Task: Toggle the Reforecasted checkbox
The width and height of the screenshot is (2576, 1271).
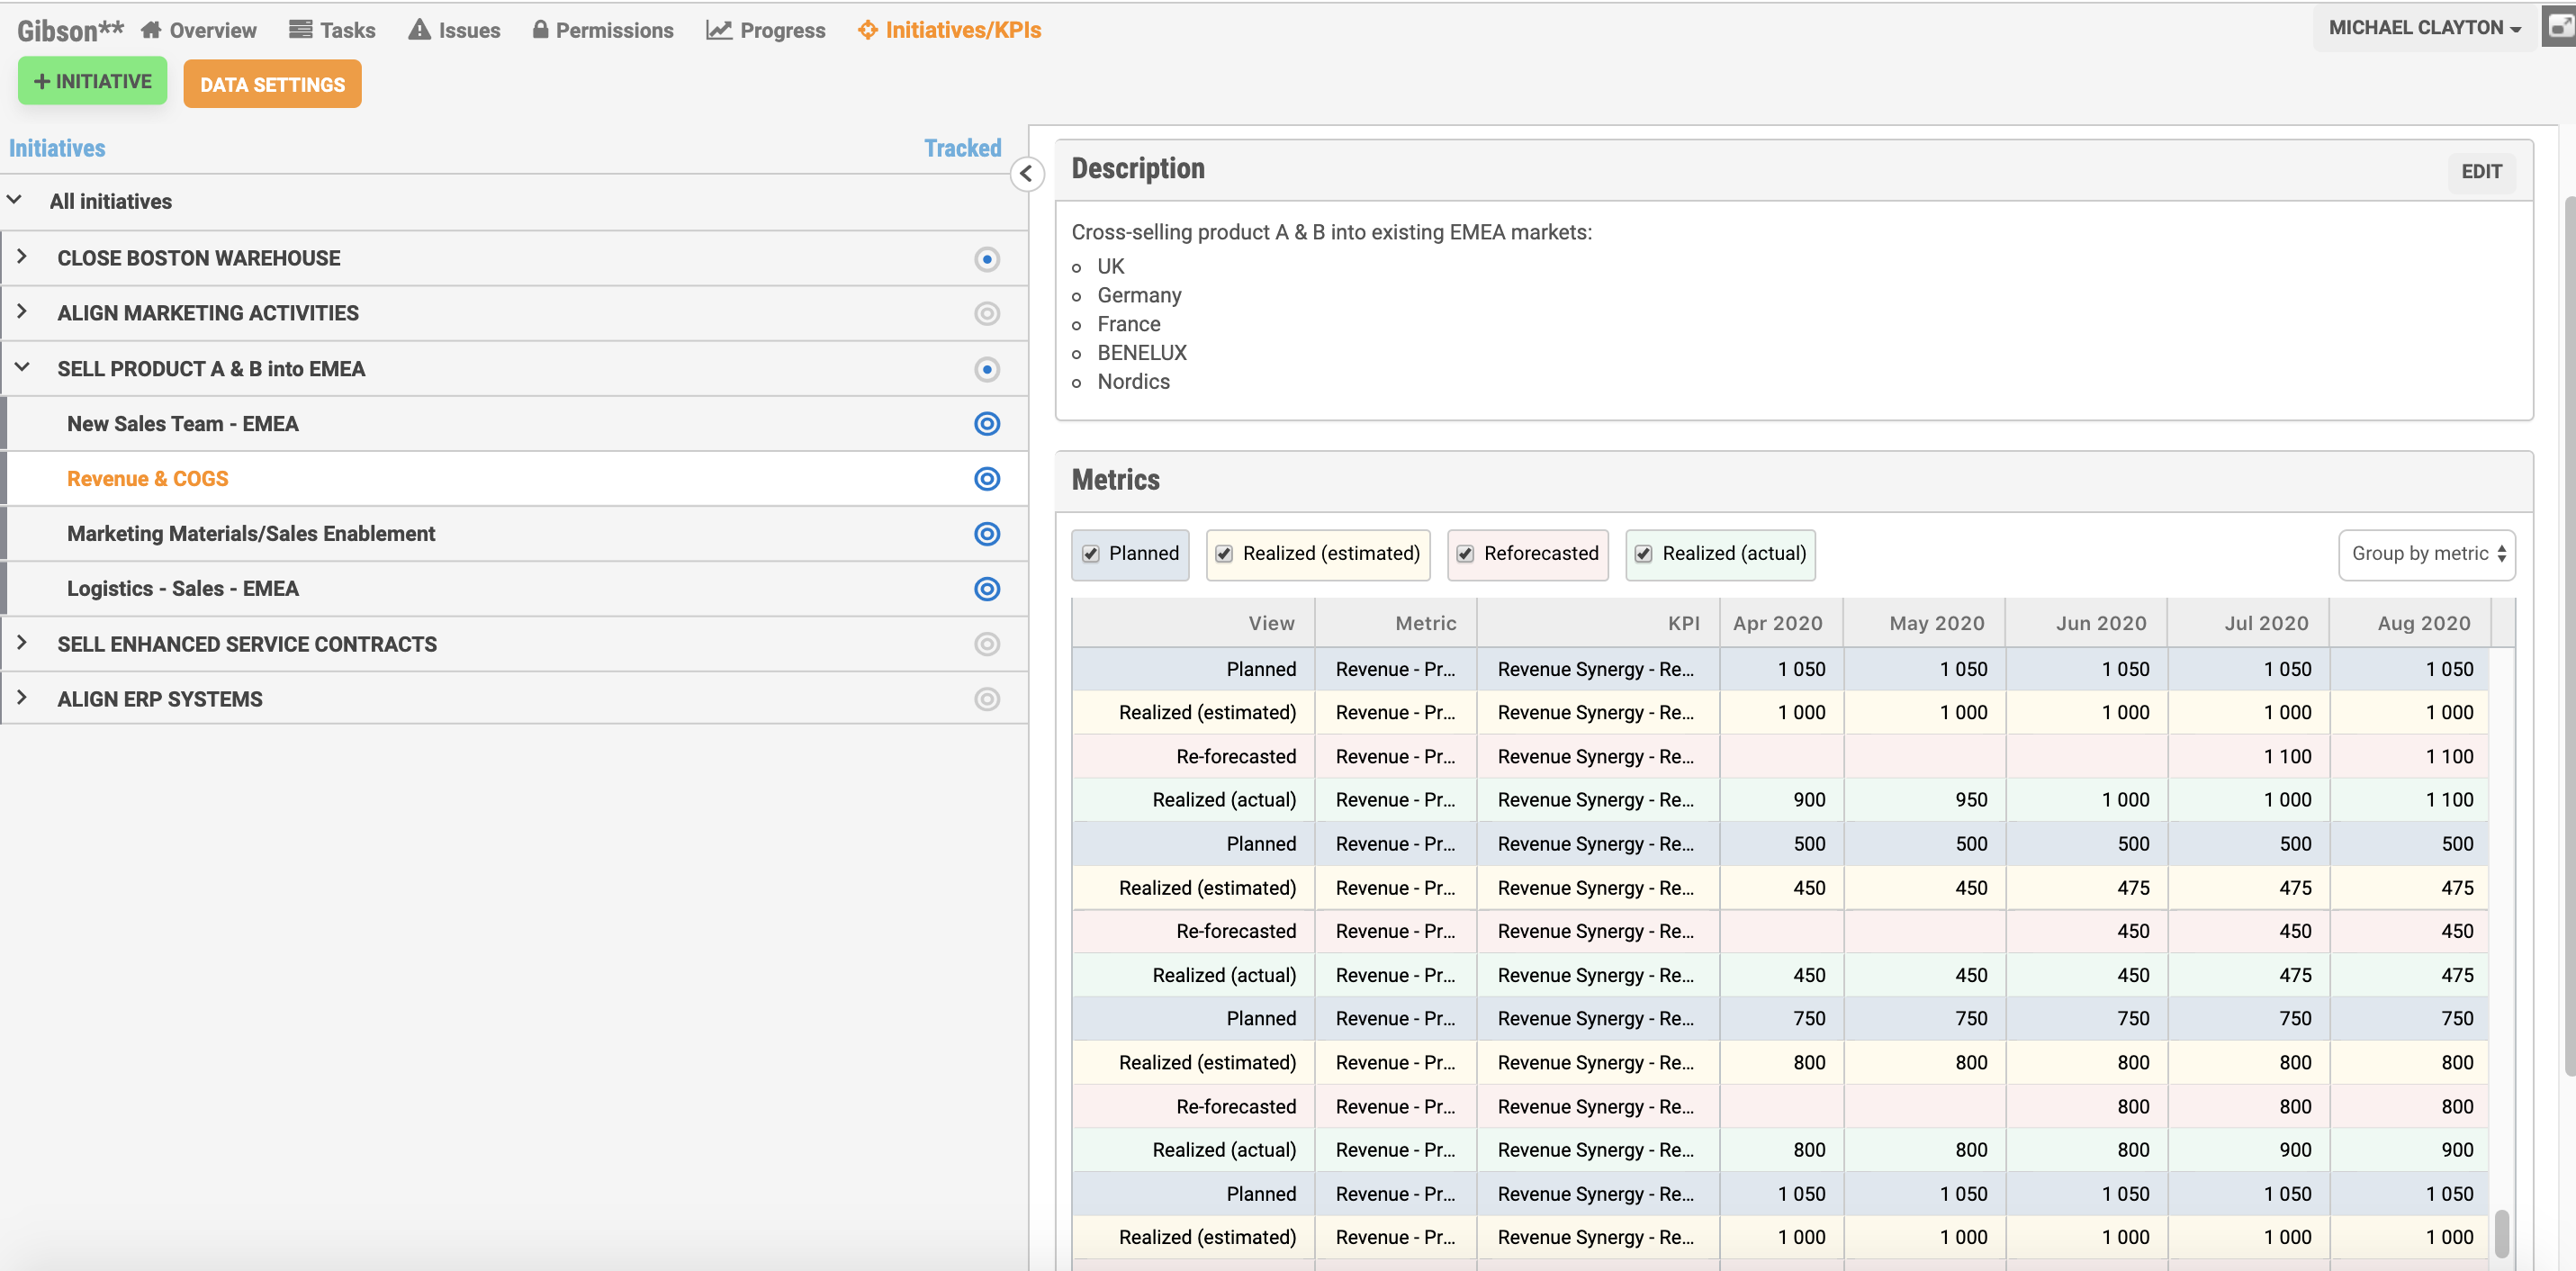Action: pos(1465,554)
